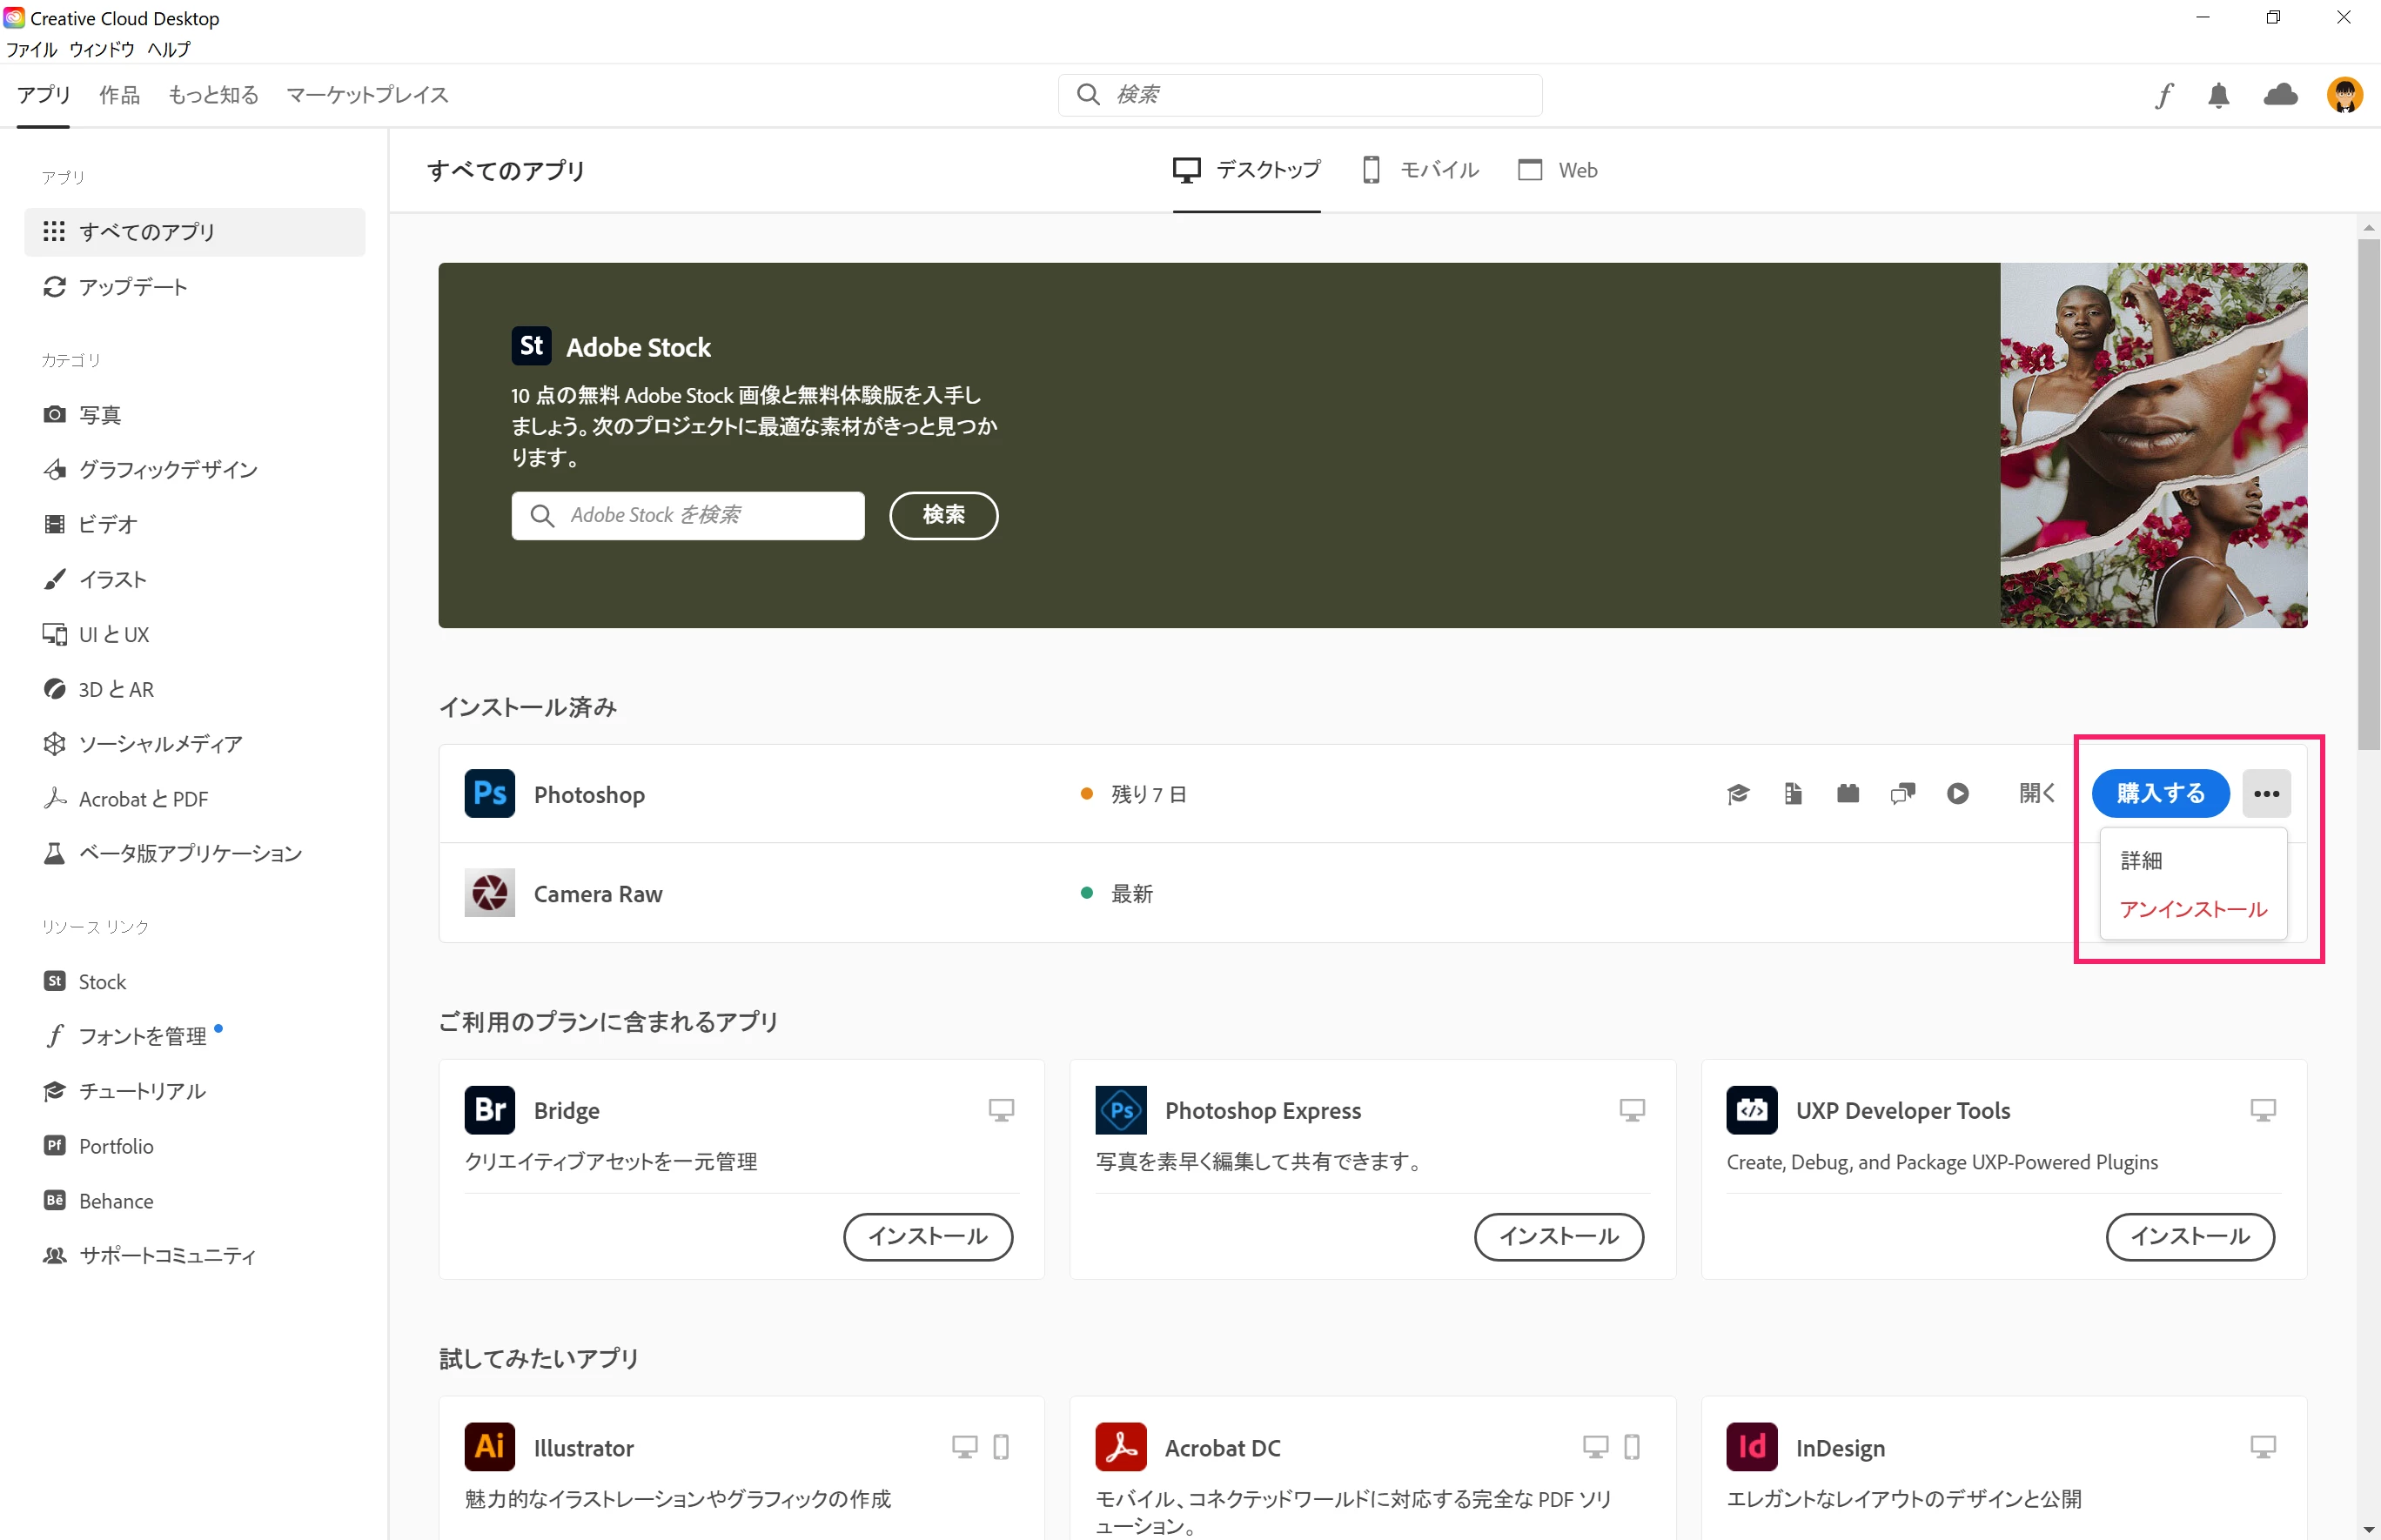Open Photoshop more options ellipsis menu
The height and width of the screenshot is (1540, 2381).
click(x=2266, y=794)
